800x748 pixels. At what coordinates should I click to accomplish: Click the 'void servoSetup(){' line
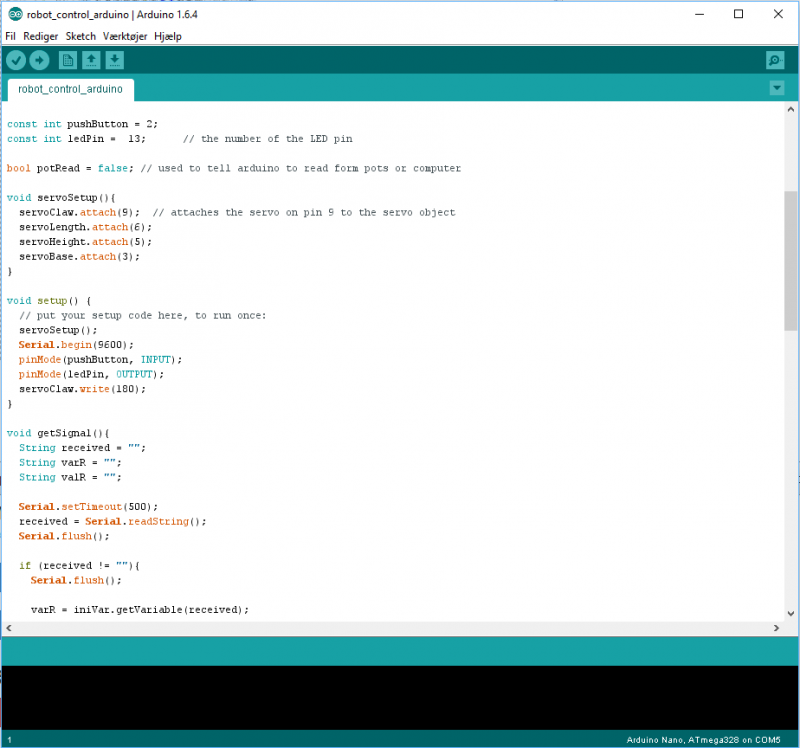coord(61,197)
